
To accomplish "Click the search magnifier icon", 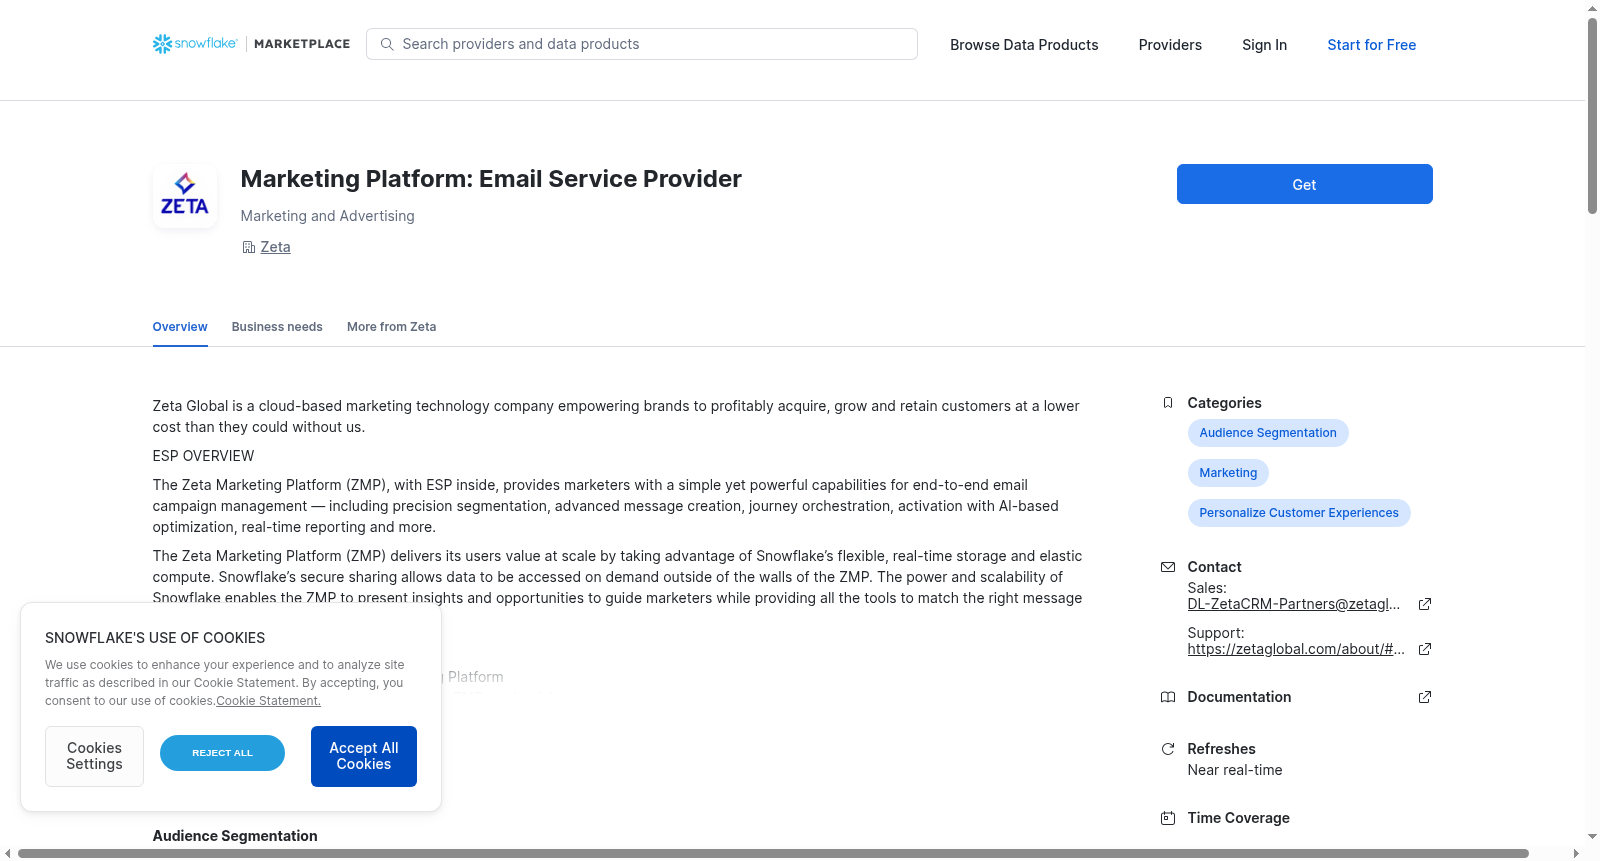I will (387, 44).
